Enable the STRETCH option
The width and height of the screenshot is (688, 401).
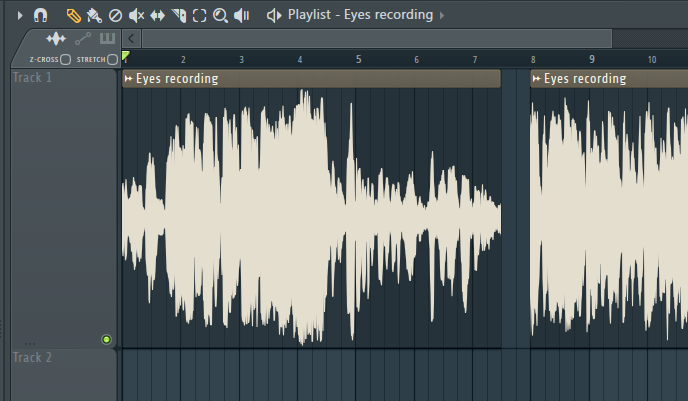coord(112,60)
